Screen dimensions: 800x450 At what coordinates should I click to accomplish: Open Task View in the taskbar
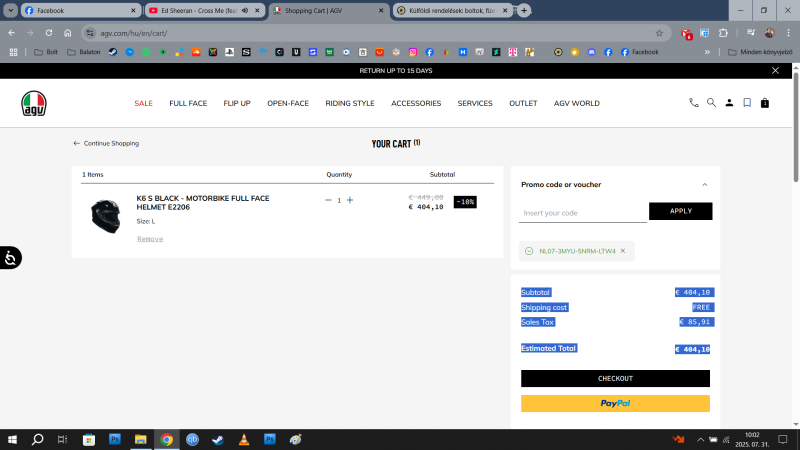coord(62,439)
